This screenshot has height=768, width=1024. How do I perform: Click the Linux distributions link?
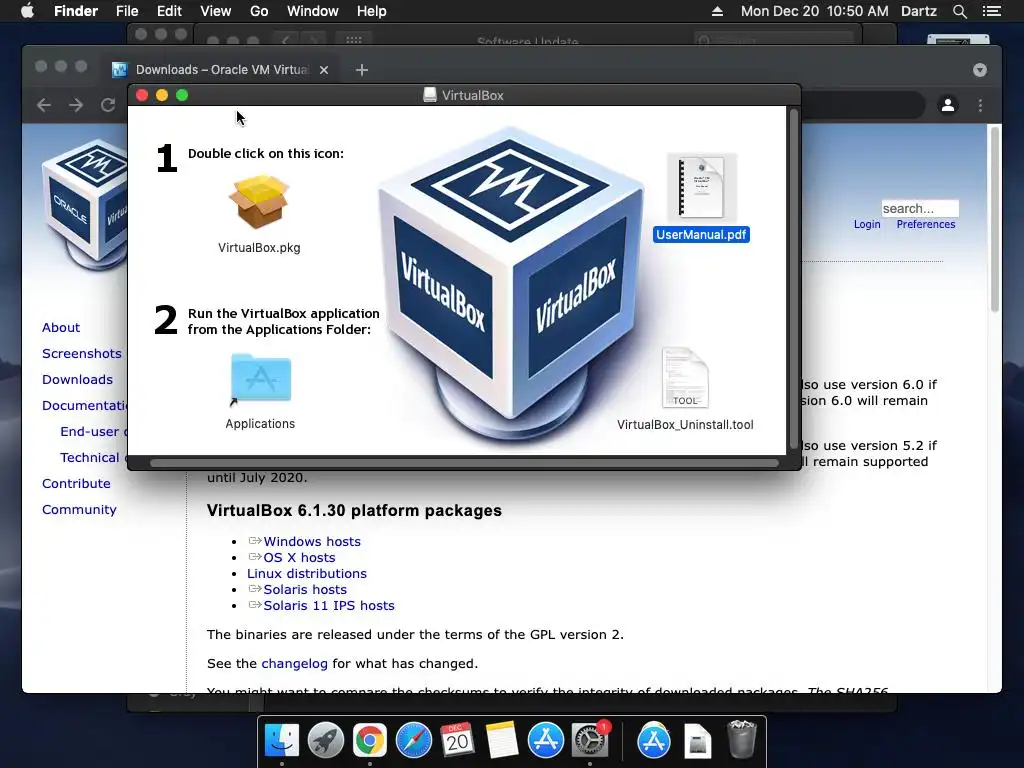[307, 573]
